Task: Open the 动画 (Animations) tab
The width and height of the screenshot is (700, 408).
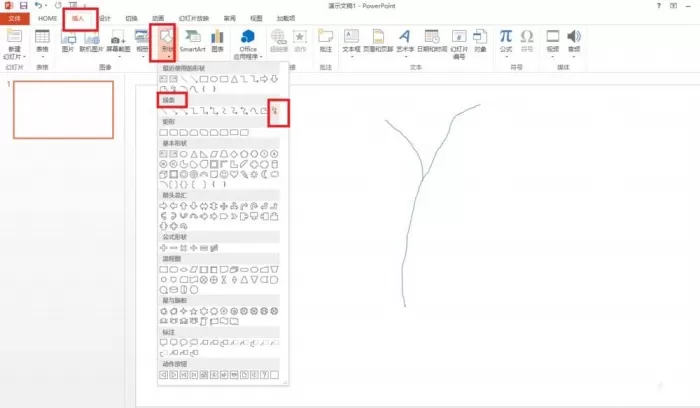Action: (x=158, y=18)
